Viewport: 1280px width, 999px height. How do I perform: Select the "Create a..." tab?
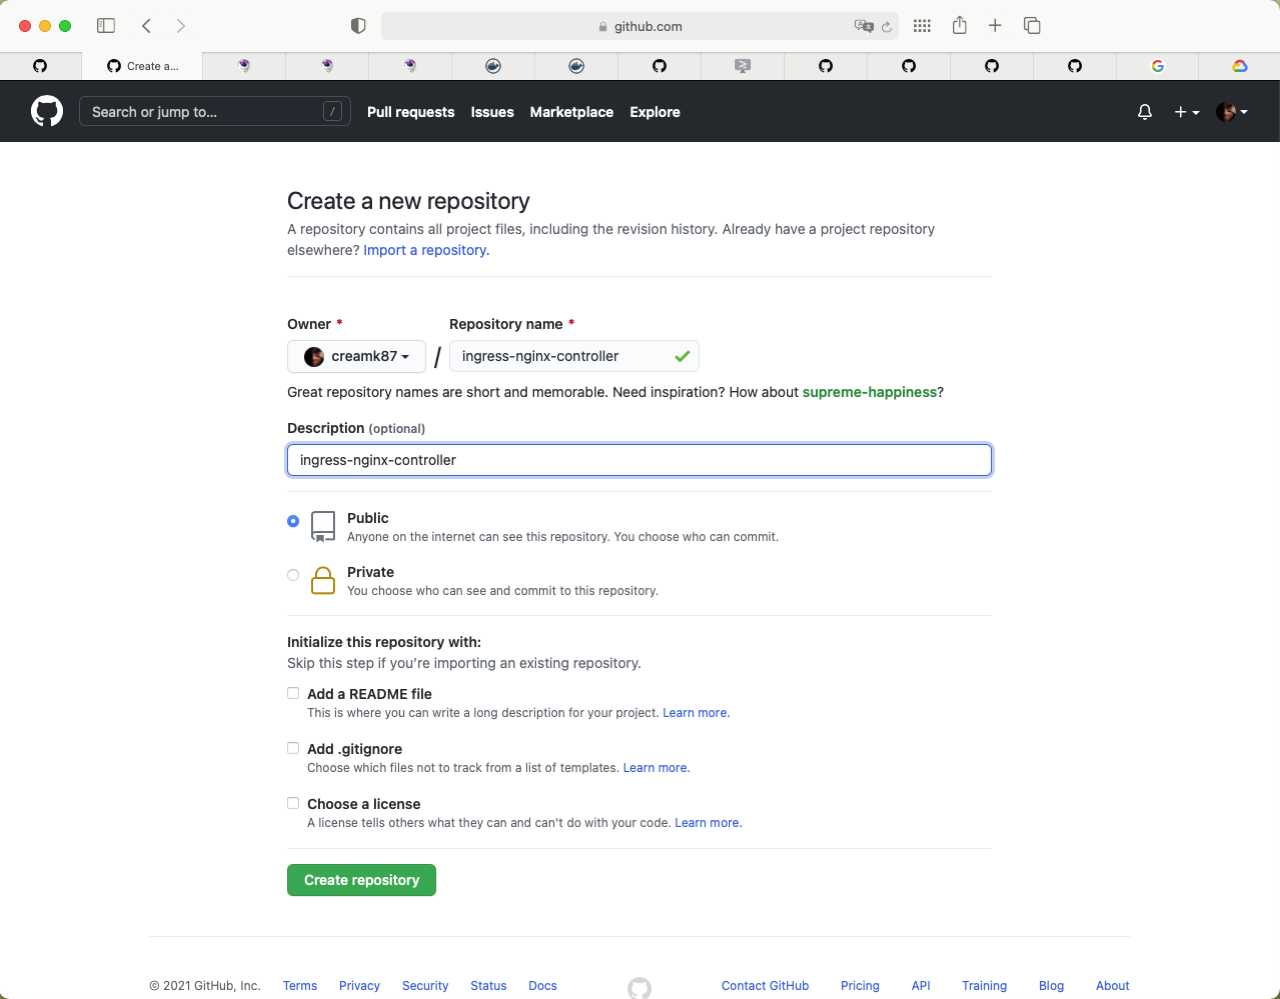point(142,66)
